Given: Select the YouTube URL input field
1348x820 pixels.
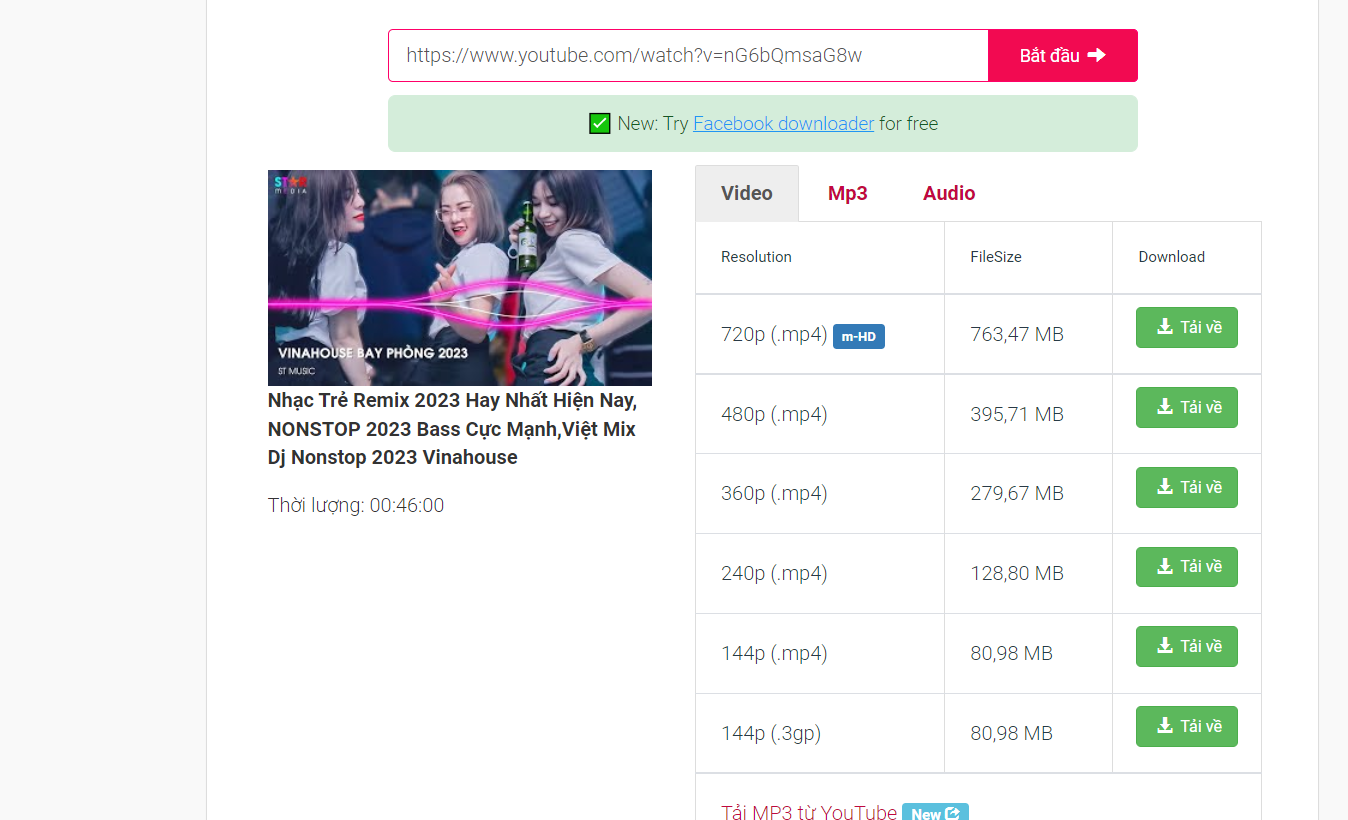Looking at the screenshot, I should coord(688,55).
